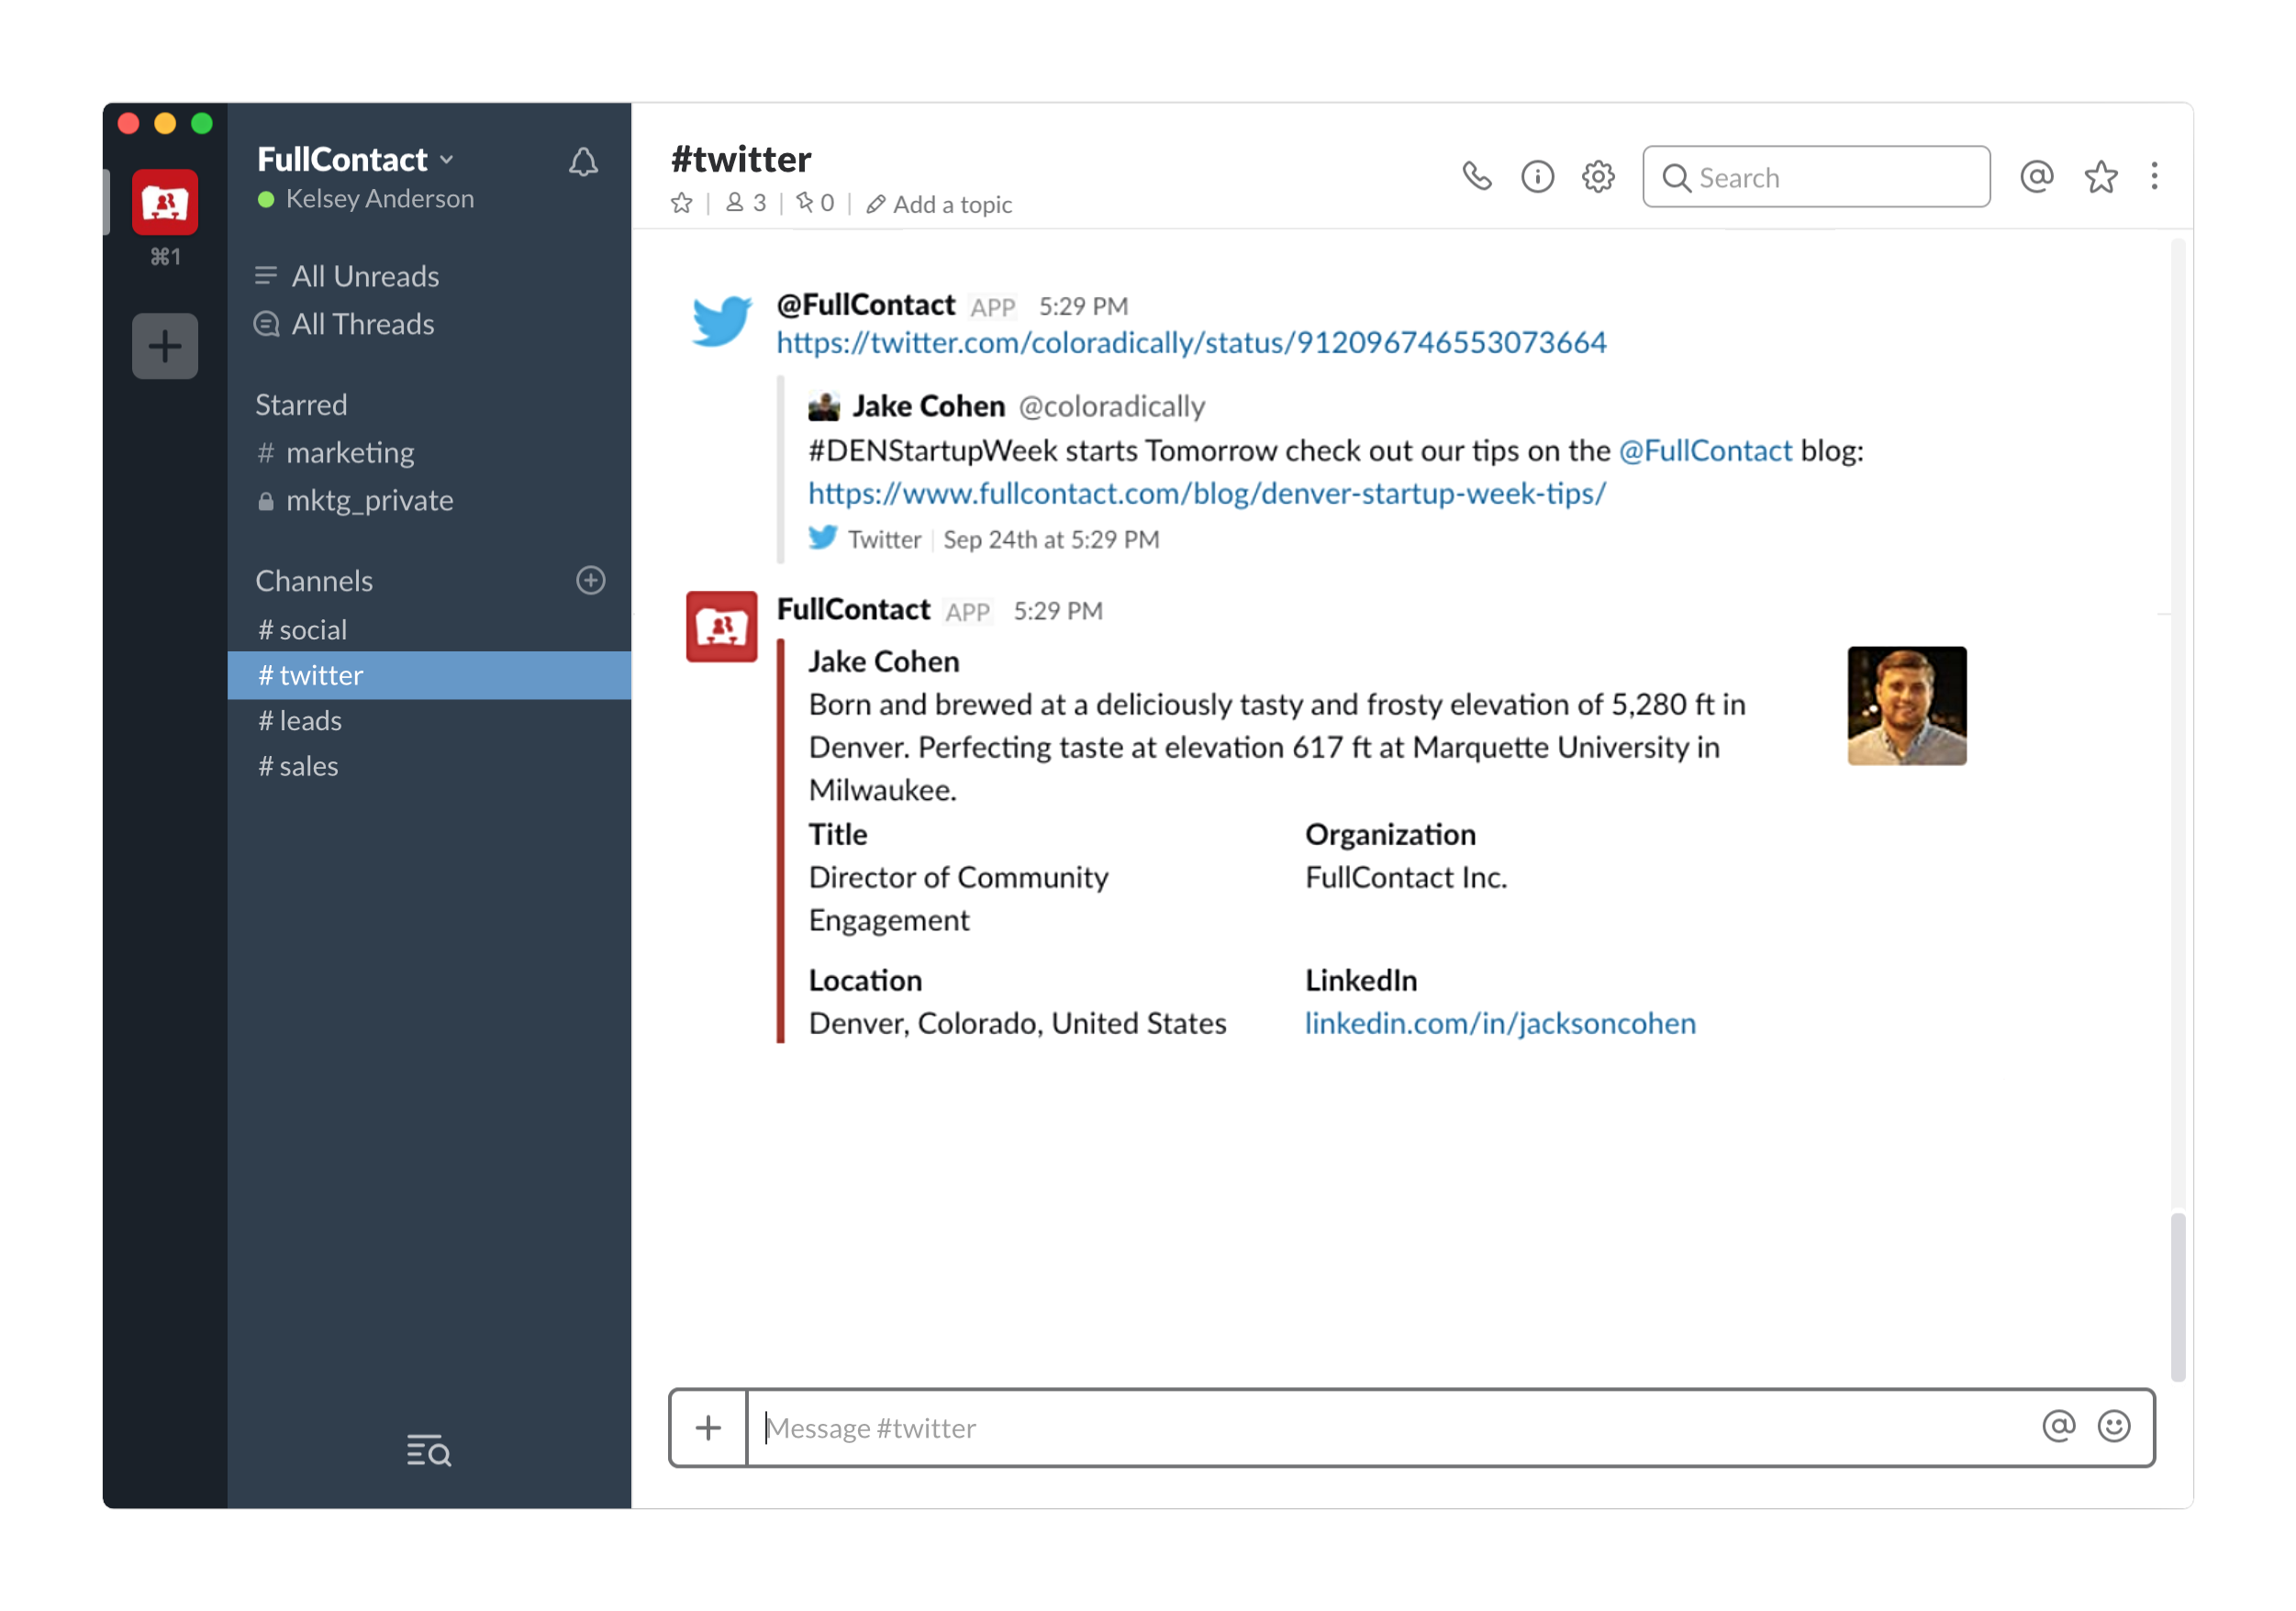Start a call with the phone icon

point(1476,177)
